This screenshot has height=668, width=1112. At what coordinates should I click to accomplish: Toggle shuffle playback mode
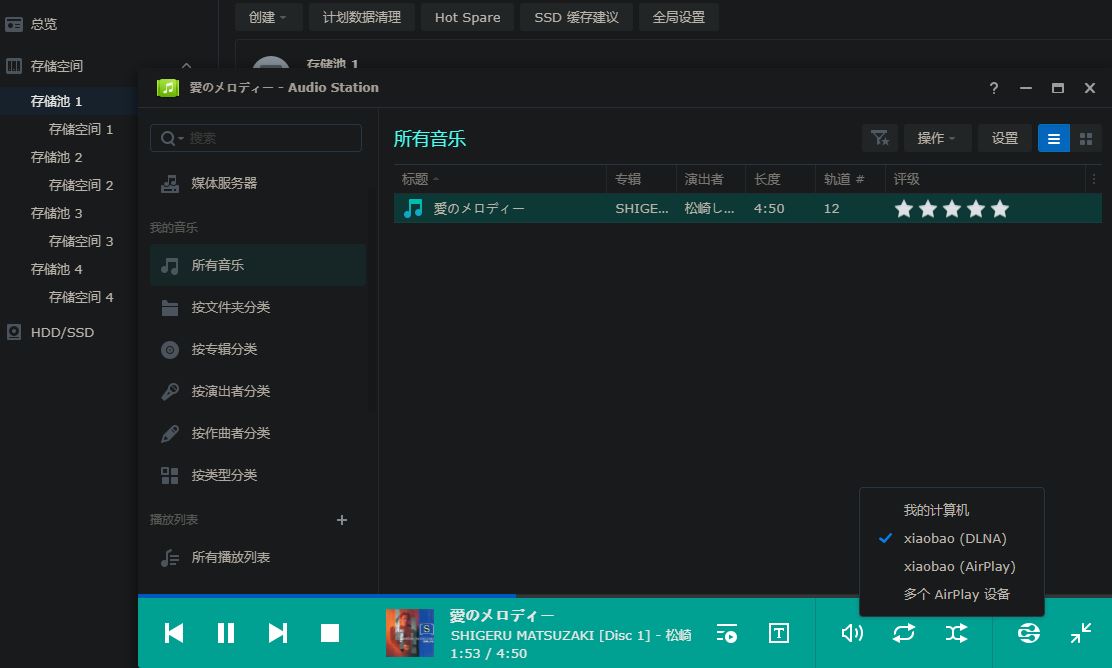[x=956, y=633]
